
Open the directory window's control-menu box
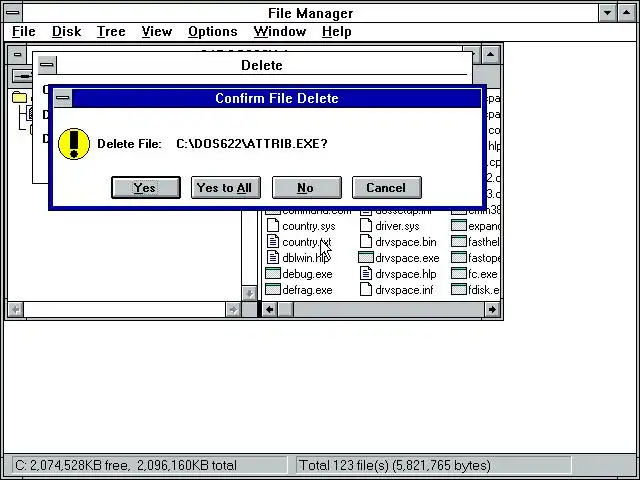click(18, 54)
